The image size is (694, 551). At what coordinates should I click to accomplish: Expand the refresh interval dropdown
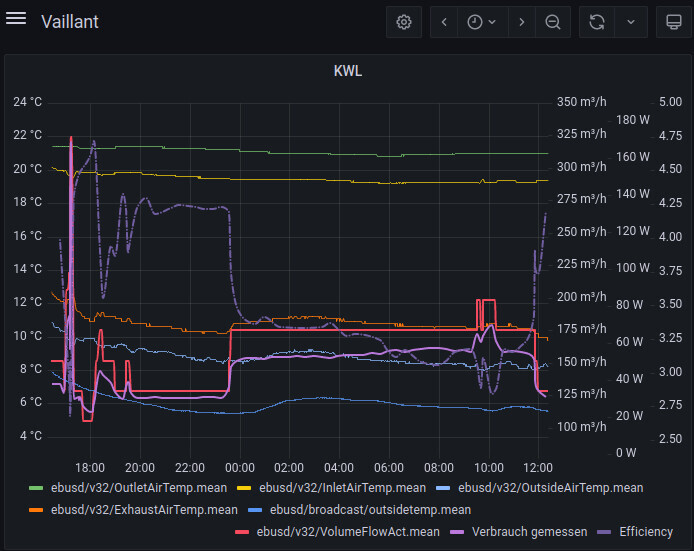pyautogui.click(x=630, y=22)
